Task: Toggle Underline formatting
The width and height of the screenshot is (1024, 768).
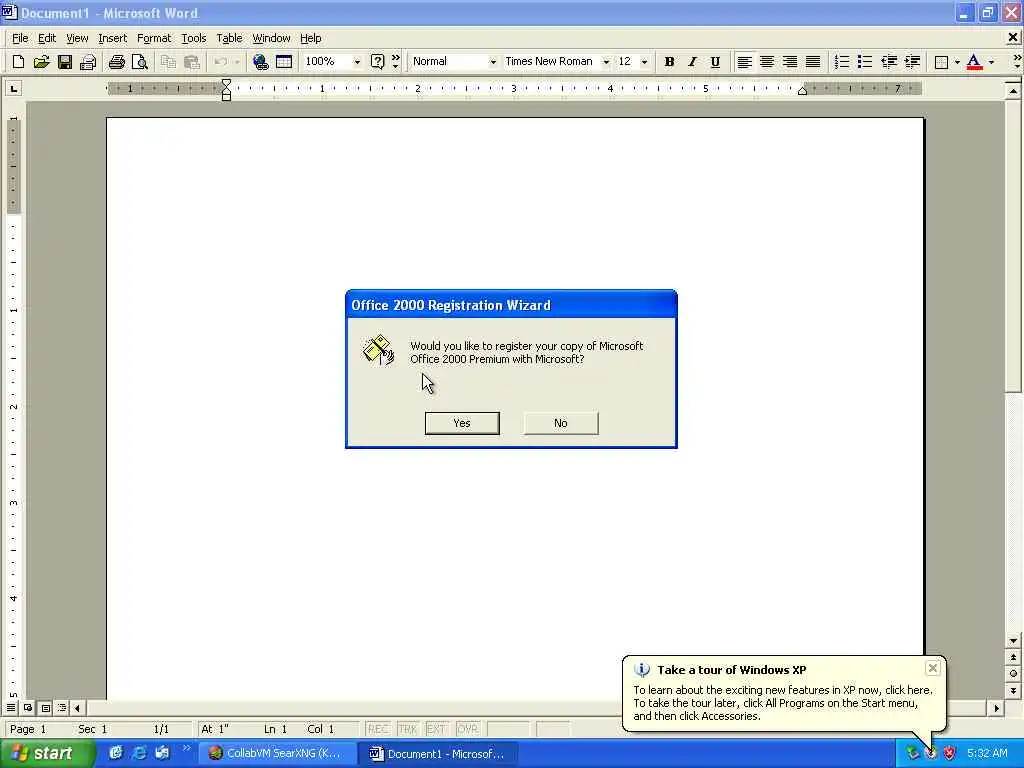Action: pyautogui.click(x=715, y=62)
